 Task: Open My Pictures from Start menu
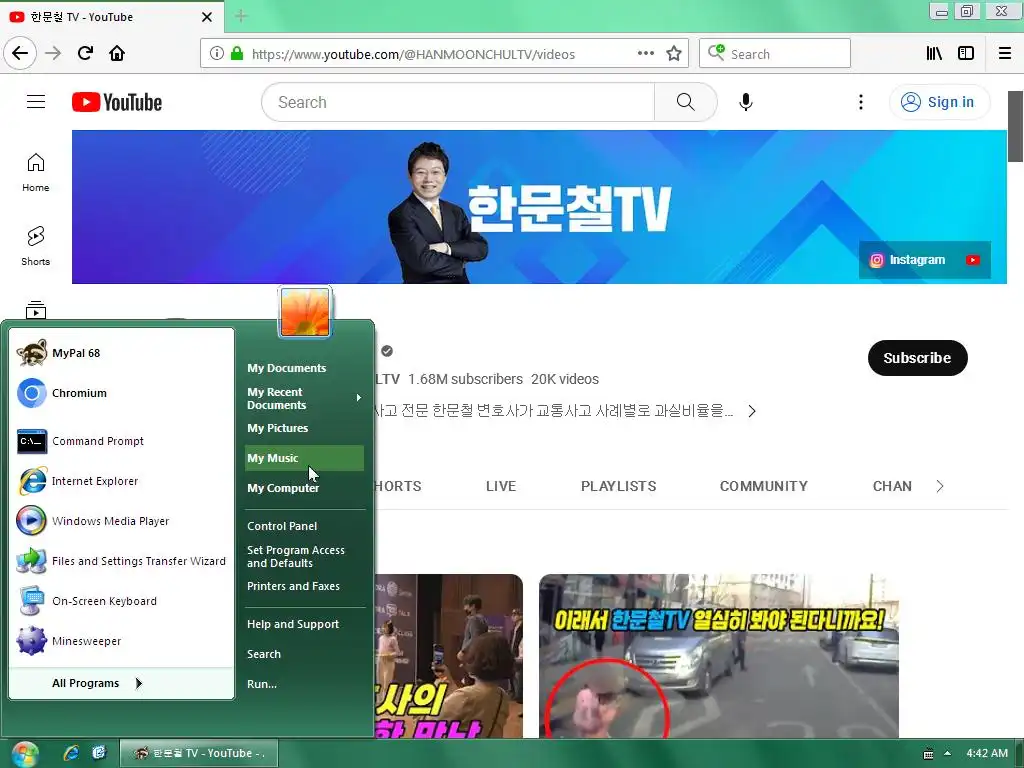pos(304,428)
